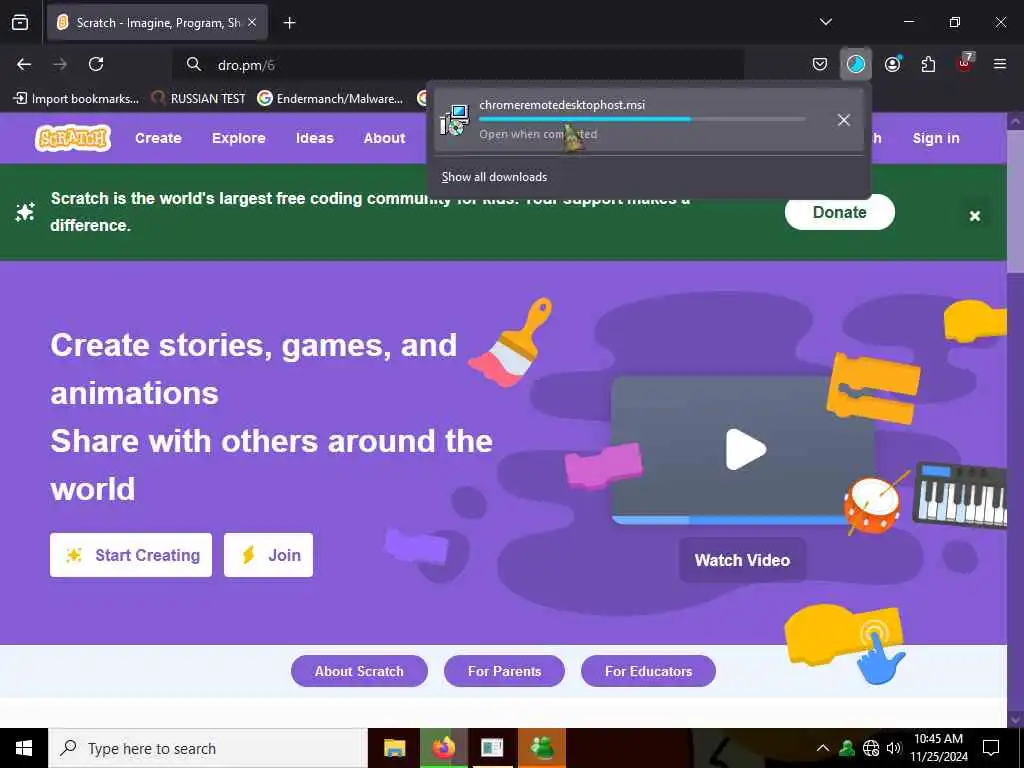
Task: Click the download progress bar
Action: pos(642,119)
